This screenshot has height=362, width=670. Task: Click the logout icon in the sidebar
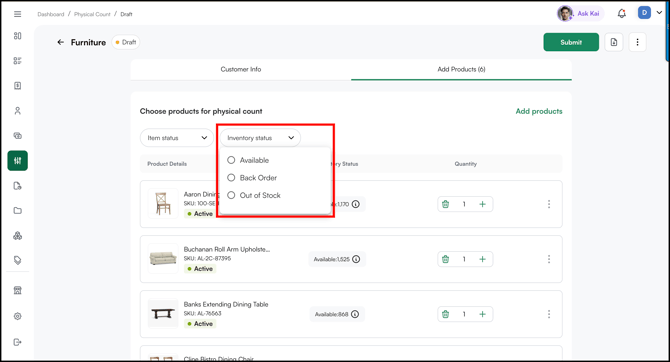(x=18, y=342)
